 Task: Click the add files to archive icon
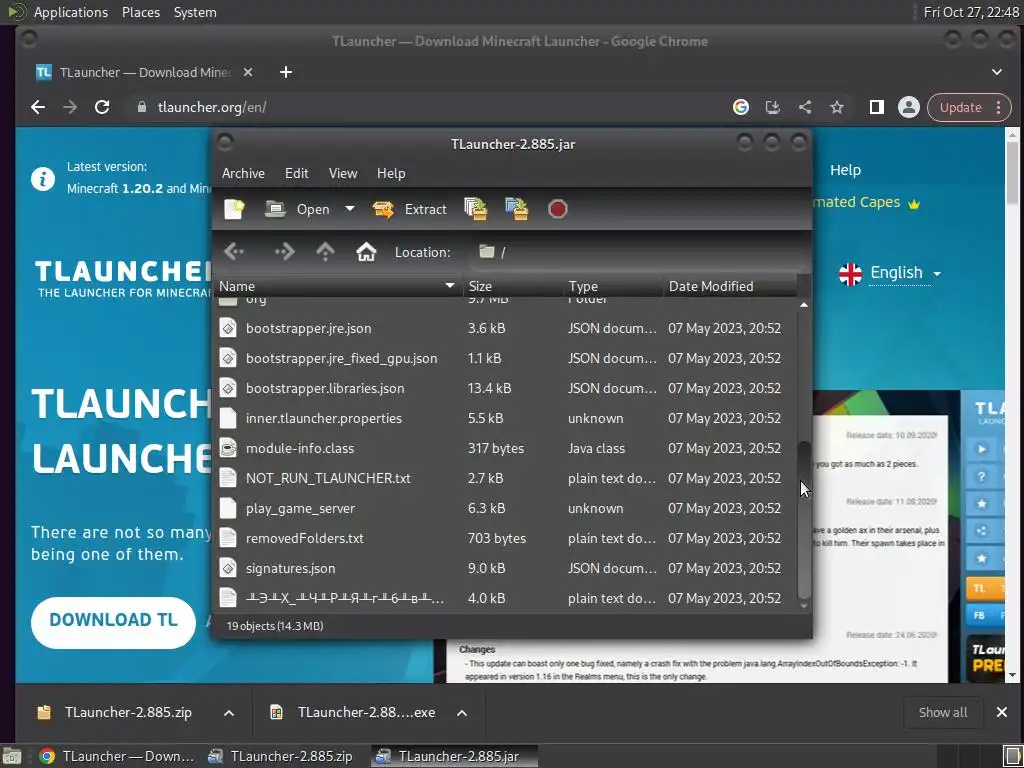476,209
